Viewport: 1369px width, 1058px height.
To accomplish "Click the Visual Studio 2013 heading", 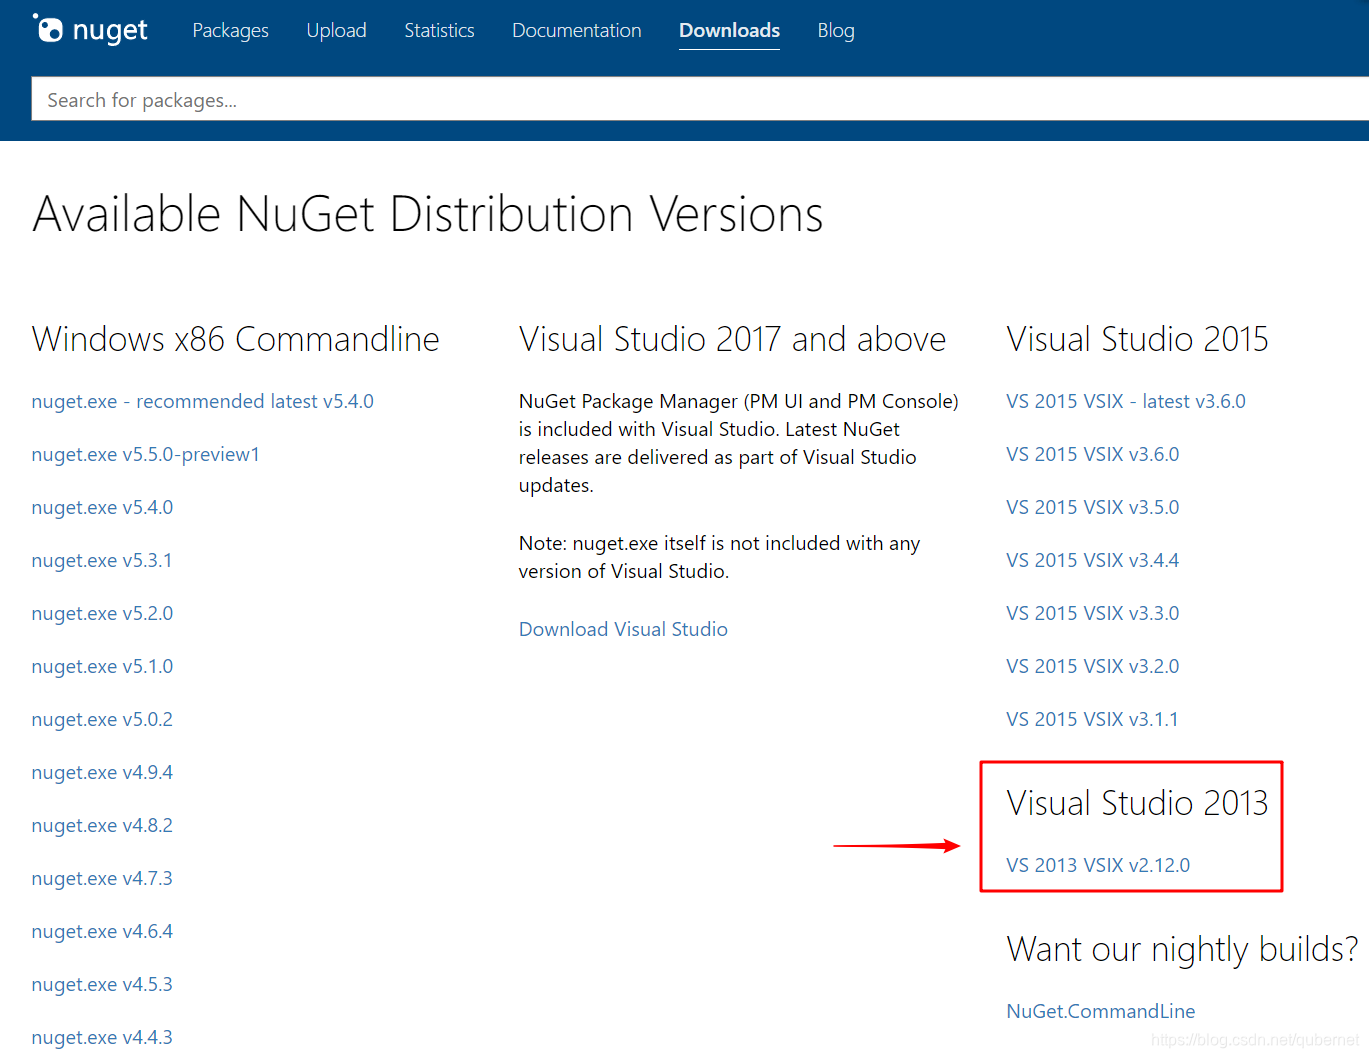I will pos(1137,803).
